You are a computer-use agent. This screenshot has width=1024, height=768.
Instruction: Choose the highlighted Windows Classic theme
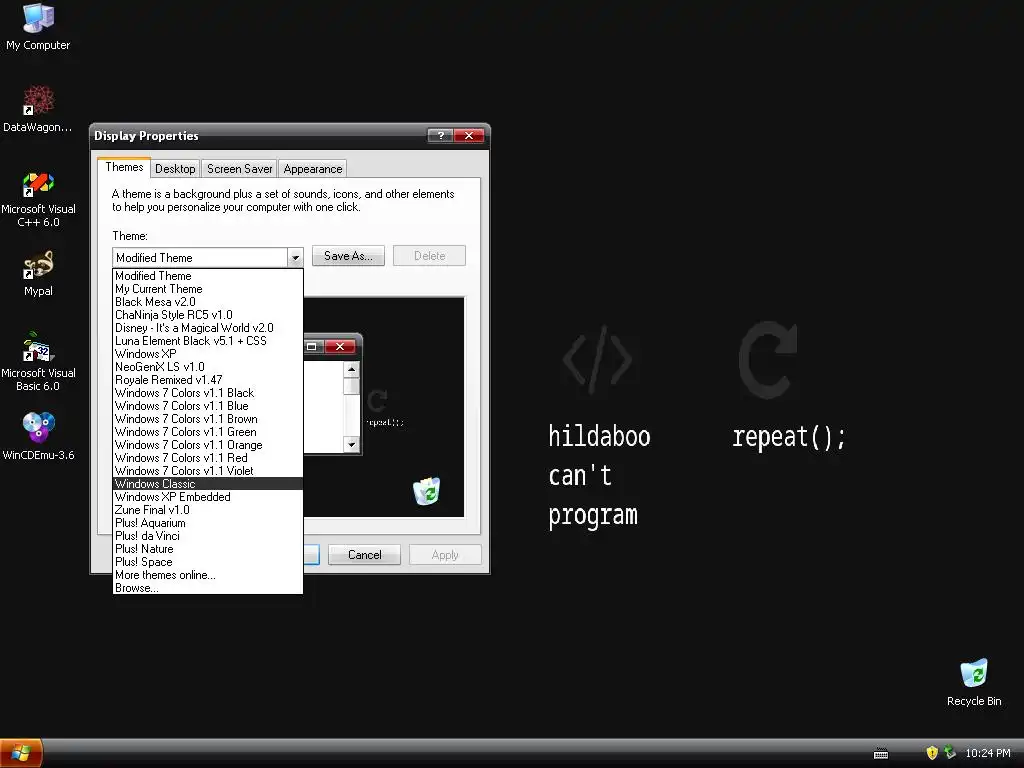[208, 484]
